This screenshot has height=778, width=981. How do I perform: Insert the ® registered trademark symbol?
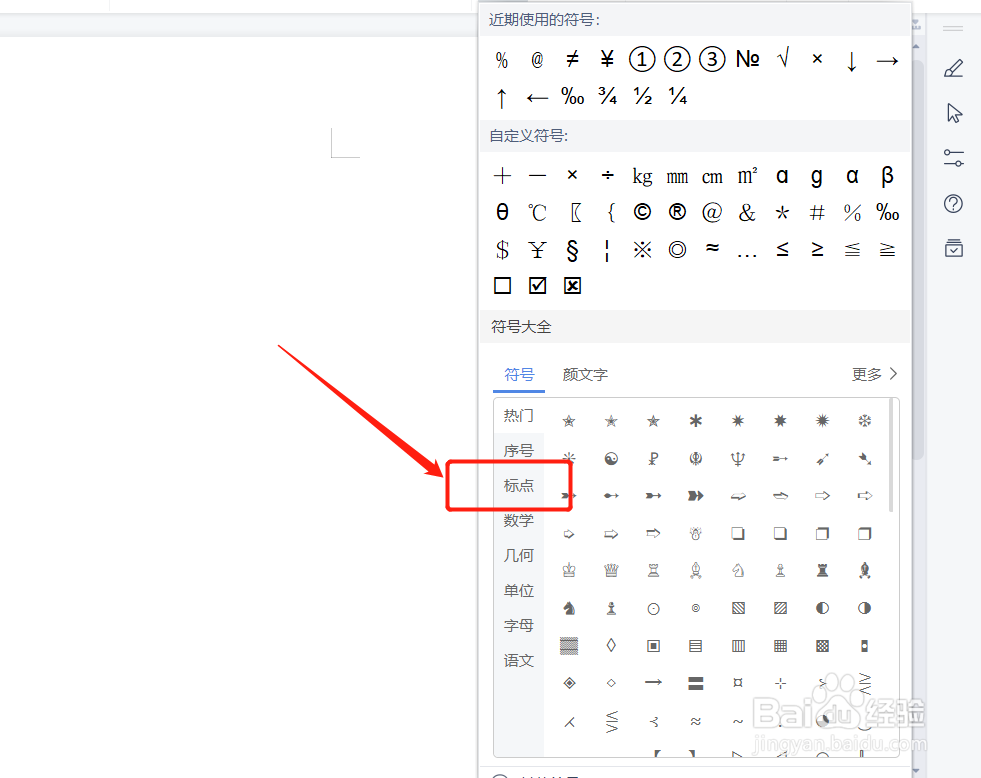tap(677, 212)
